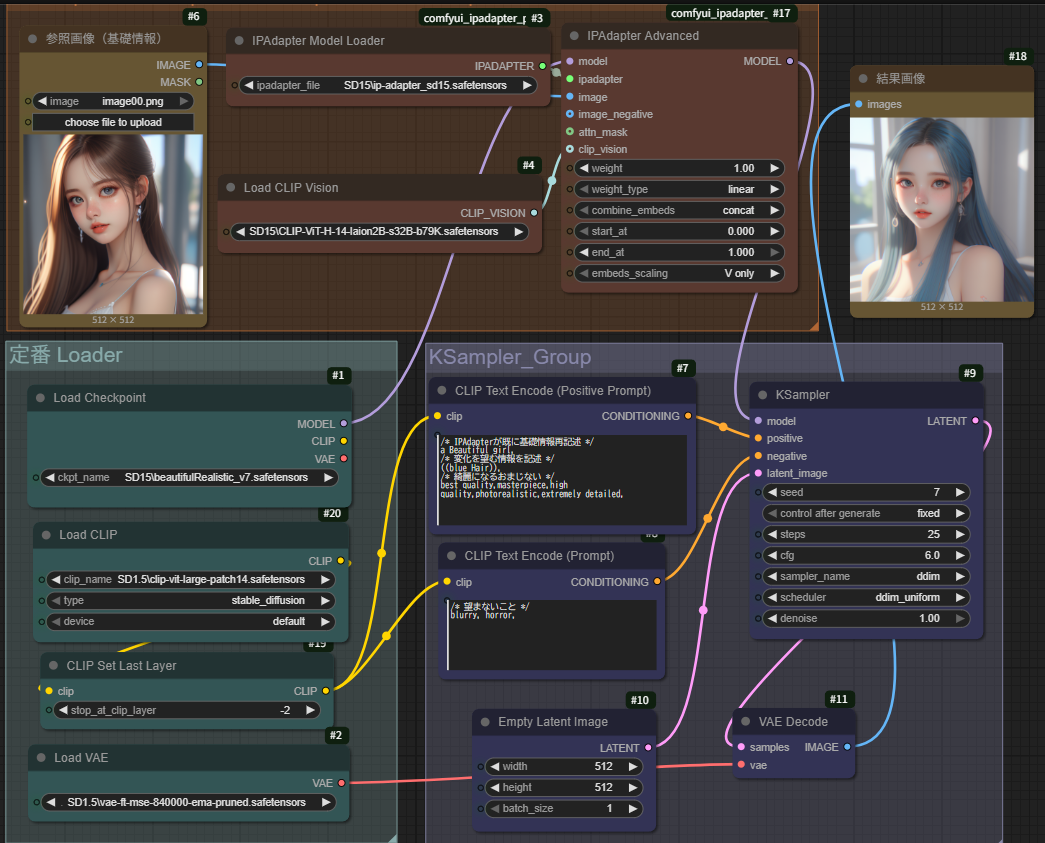1045x843 pixels.
Task: Switch the combine_embeds concat value
Action: click(675, 211)
